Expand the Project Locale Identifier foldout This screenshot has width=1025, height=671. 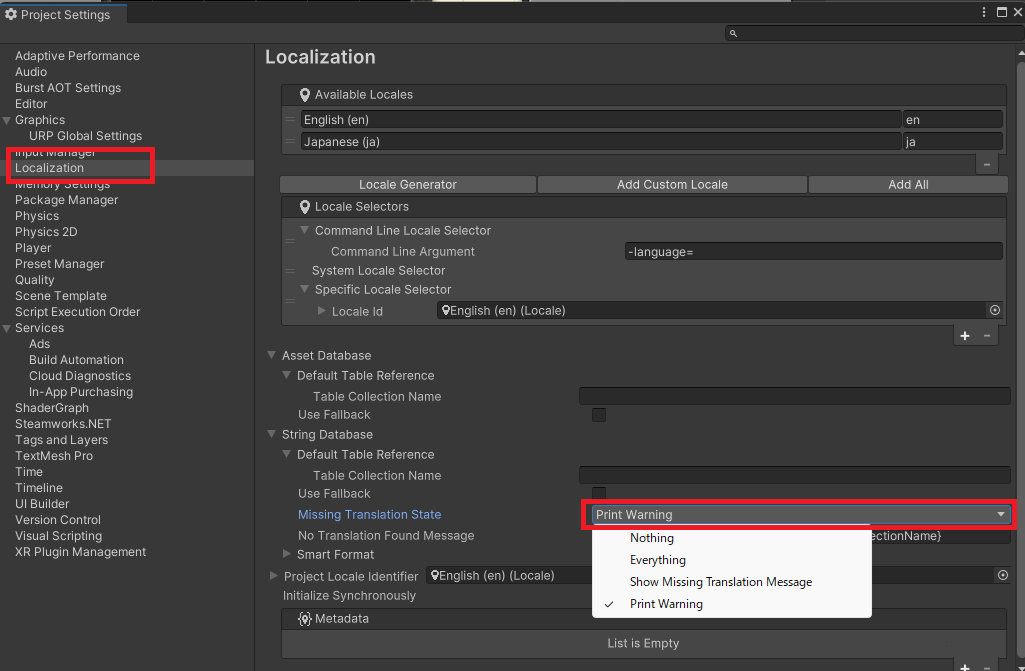[273, 576]
